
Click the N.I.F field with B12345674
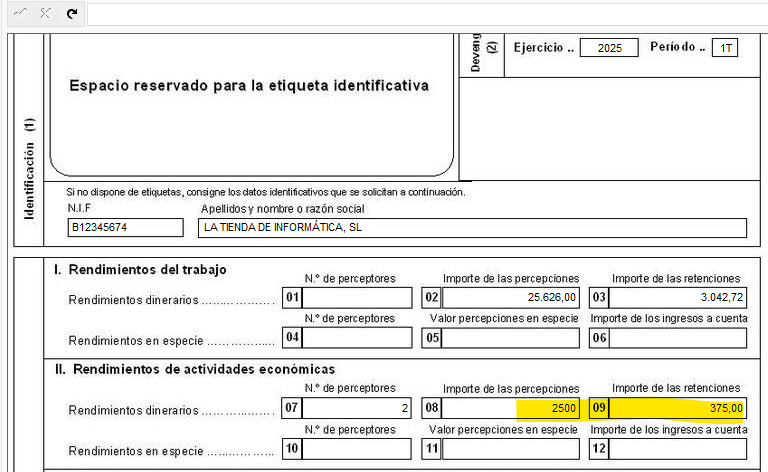coord(125,228)
